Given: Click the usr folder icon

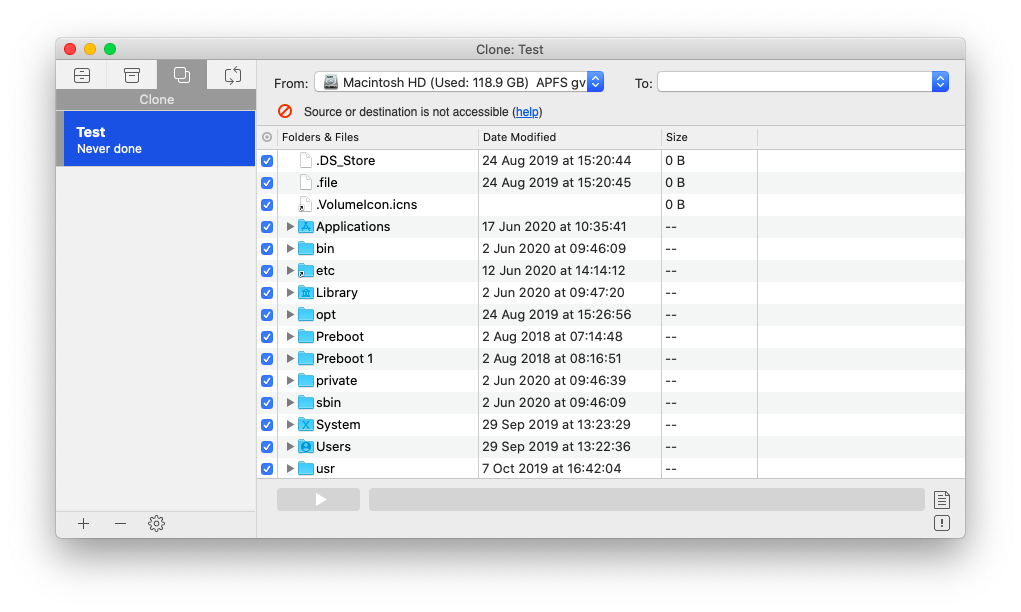Looking at the screenshot, I should click(306, 469).
